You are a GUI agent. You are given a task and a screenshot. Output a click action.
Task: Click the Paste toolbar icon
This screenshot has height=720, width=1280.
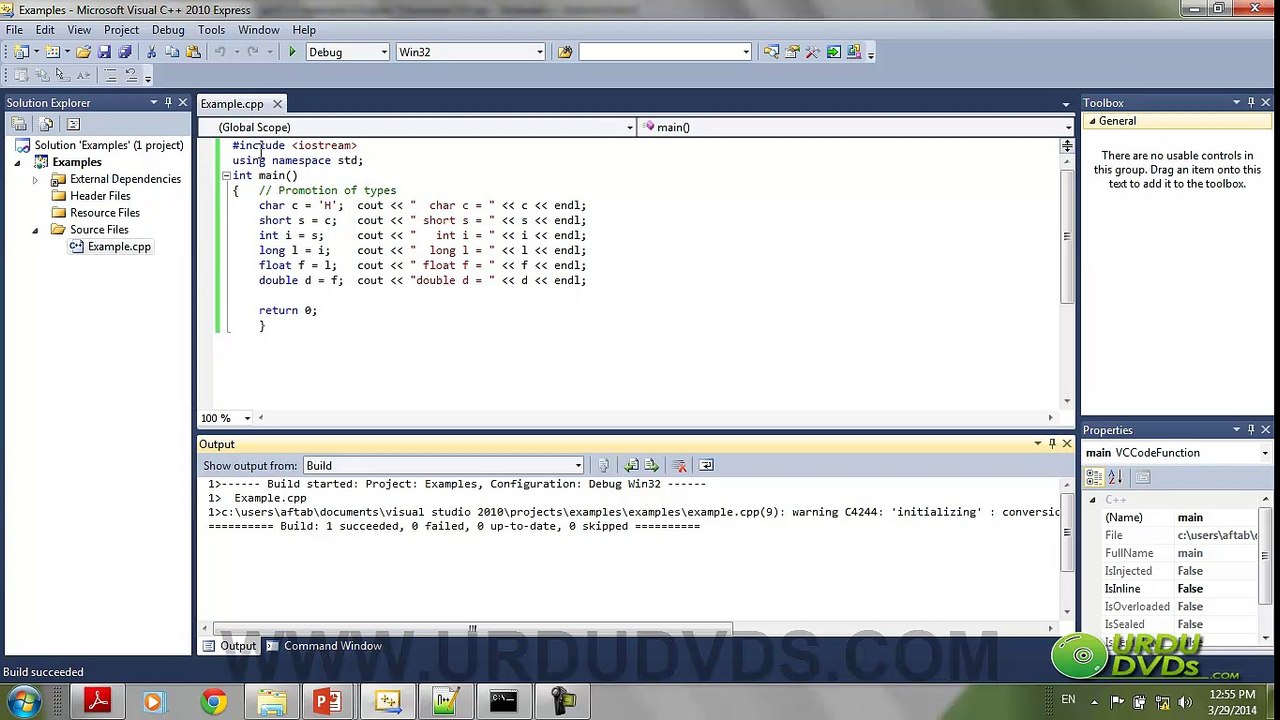click(193, 52)
